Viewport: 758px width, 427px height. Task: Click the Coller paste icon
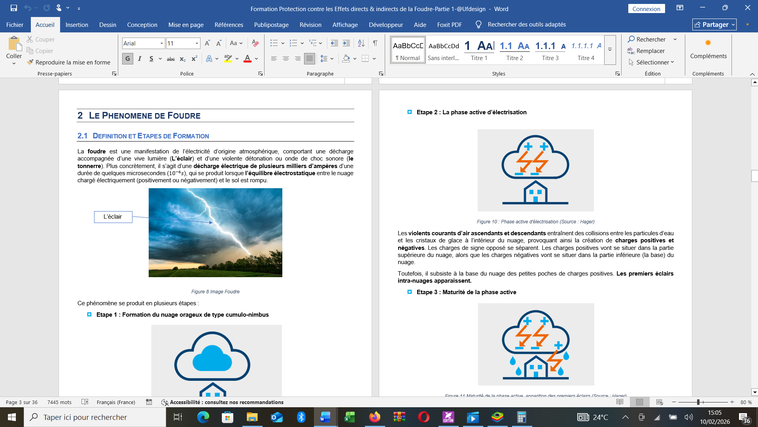point(14,48)
